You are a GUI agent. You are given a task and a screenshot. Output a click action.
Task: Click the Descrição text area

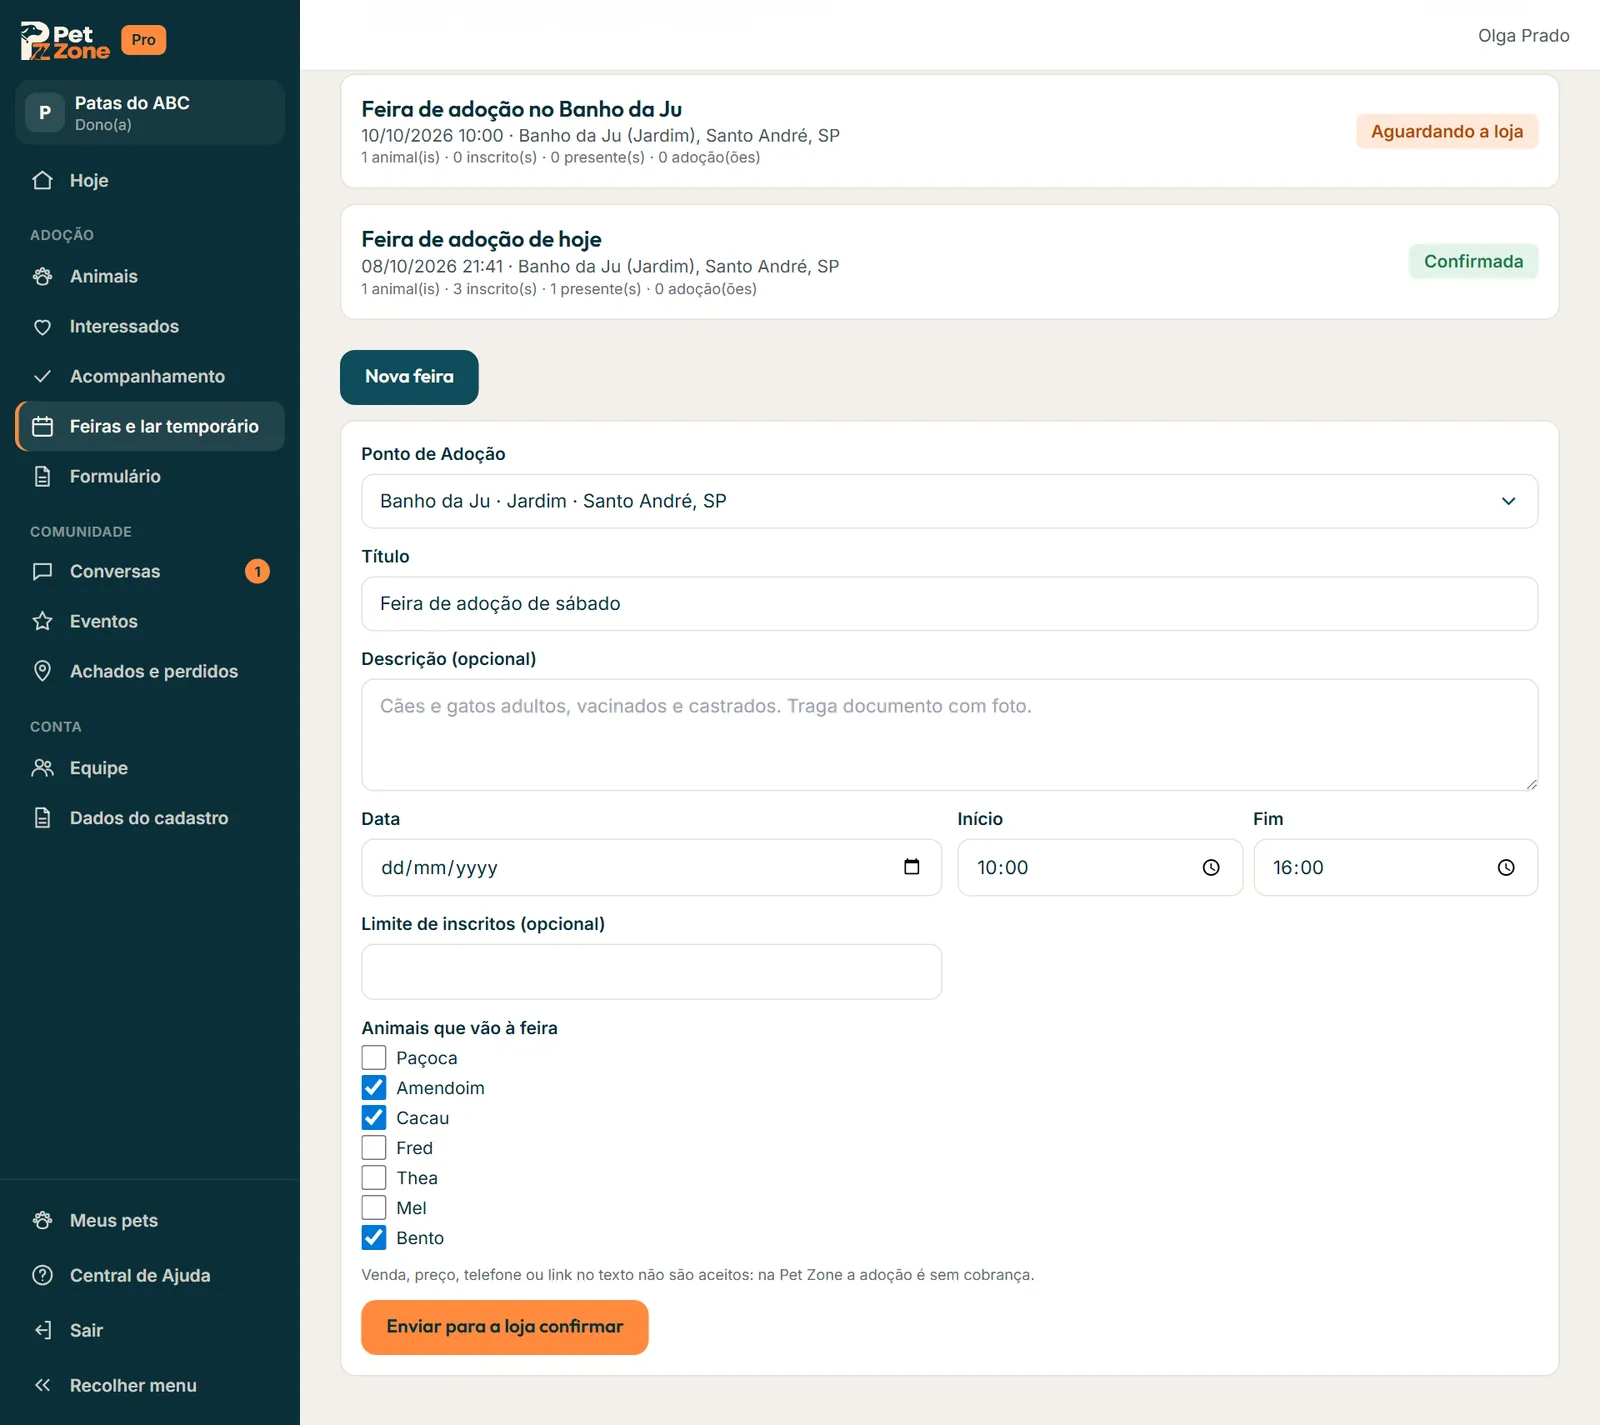tap(949, 735)
